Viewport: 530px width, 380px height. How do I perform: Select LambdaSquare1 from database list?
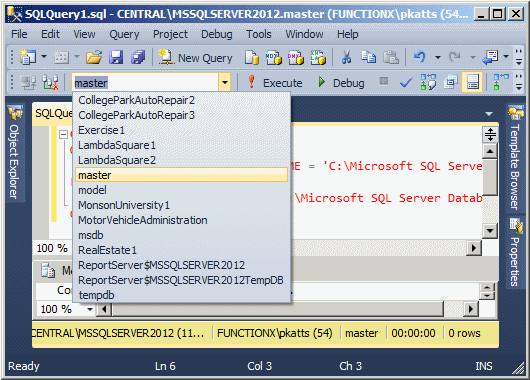pos(182,145)
